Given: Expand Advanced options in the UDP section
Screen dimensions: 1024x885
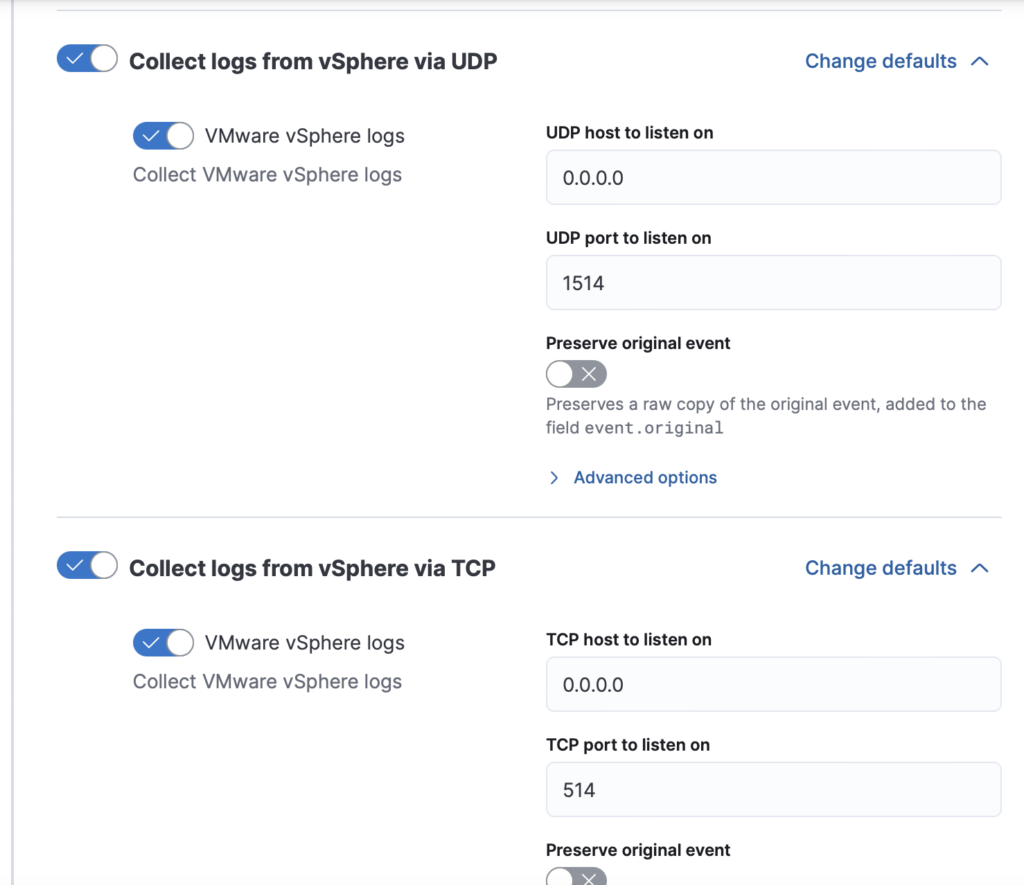Looking at the screenshot, I should click(x=645, y=477).
